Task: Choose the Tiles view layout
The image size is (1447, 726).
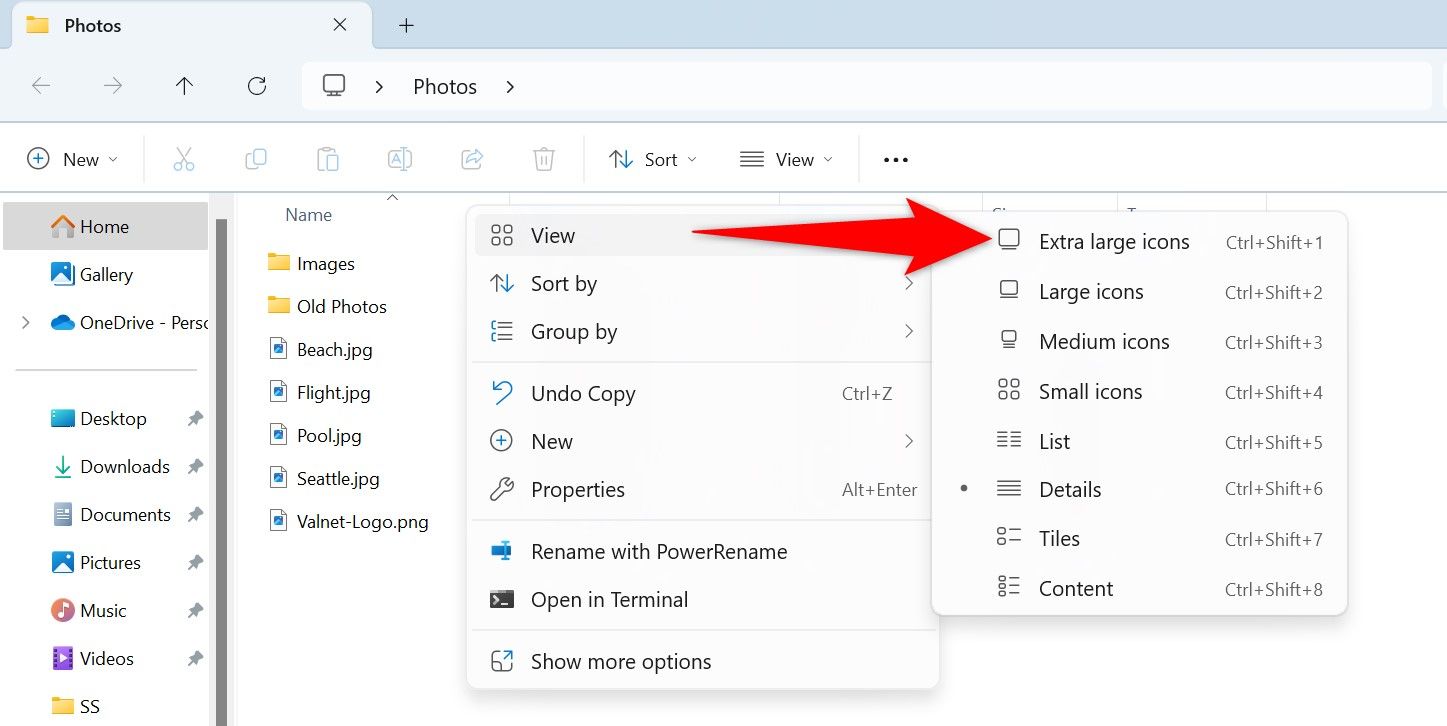Action: (1059, 539)
